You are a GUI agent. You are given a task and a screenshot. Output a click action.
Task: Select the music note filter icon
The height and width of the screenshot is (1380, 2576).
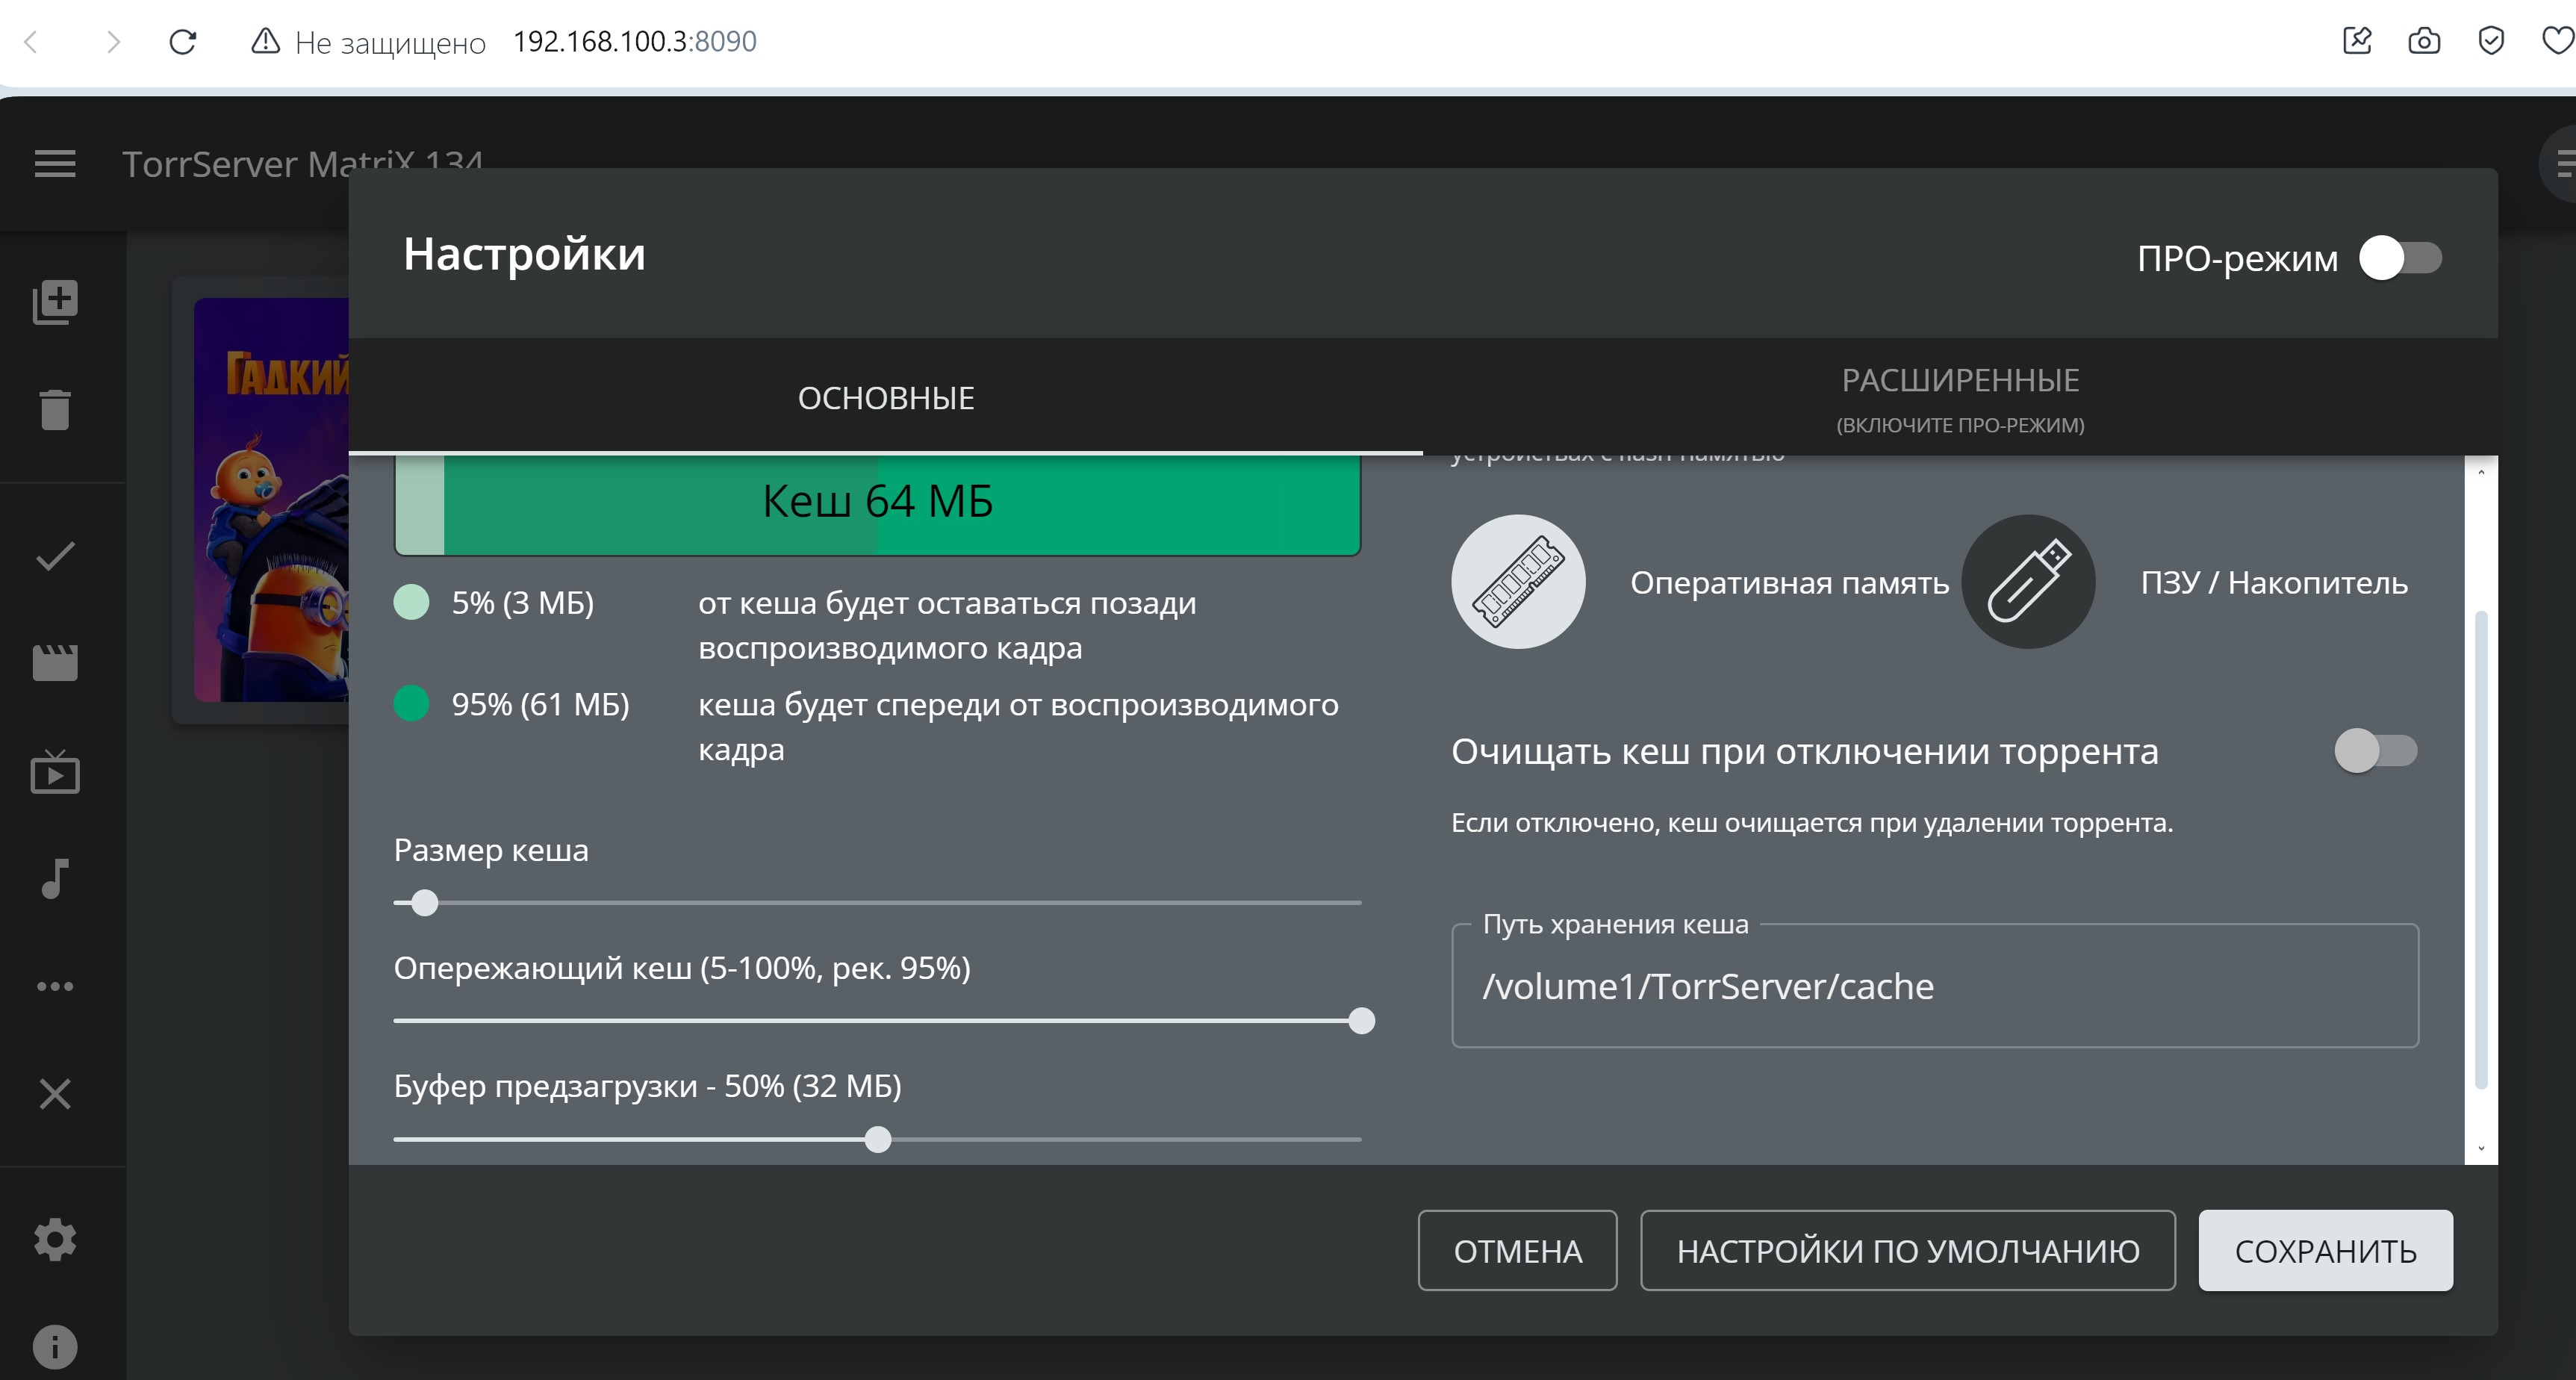click(55, 879)
